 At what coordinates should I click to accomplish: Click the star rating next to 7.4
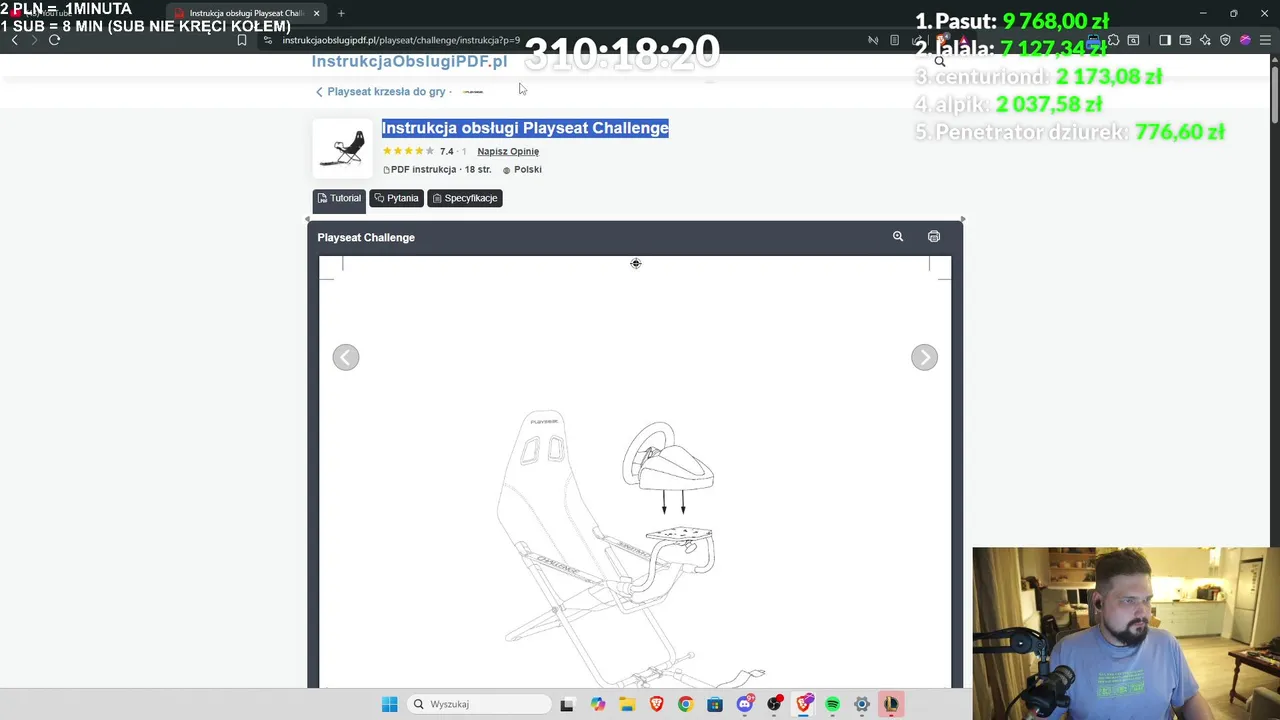click(408, 151)
